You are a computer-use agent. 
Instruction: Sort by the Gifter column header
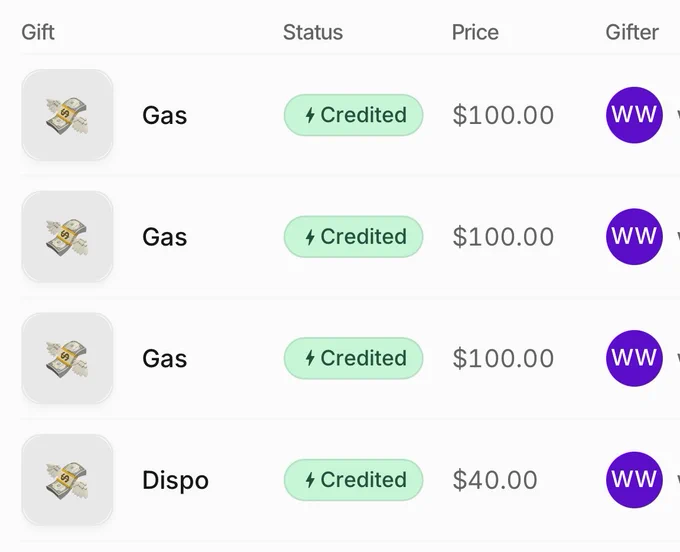click(632, 32)
